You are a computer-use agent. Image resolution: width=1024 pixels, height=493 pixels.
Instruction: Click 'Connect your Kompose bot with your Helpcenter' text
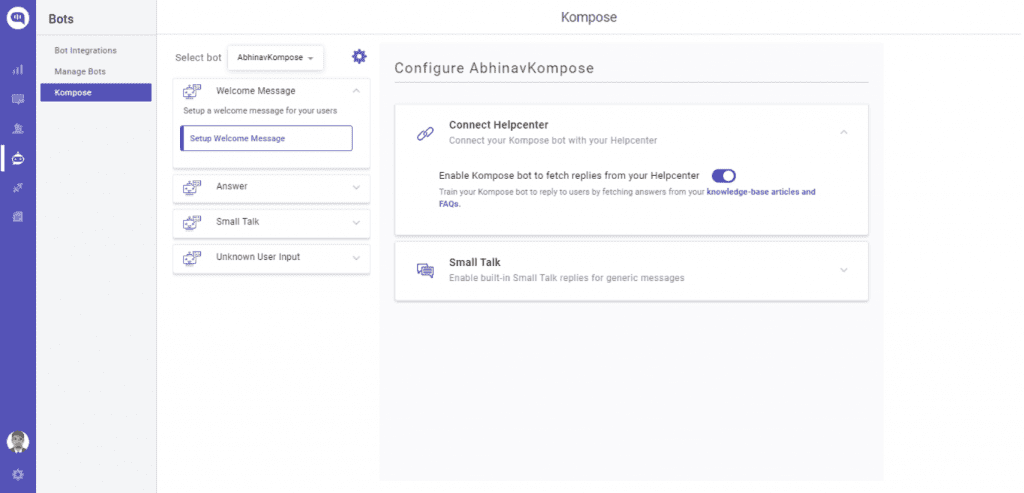point(552,140)
